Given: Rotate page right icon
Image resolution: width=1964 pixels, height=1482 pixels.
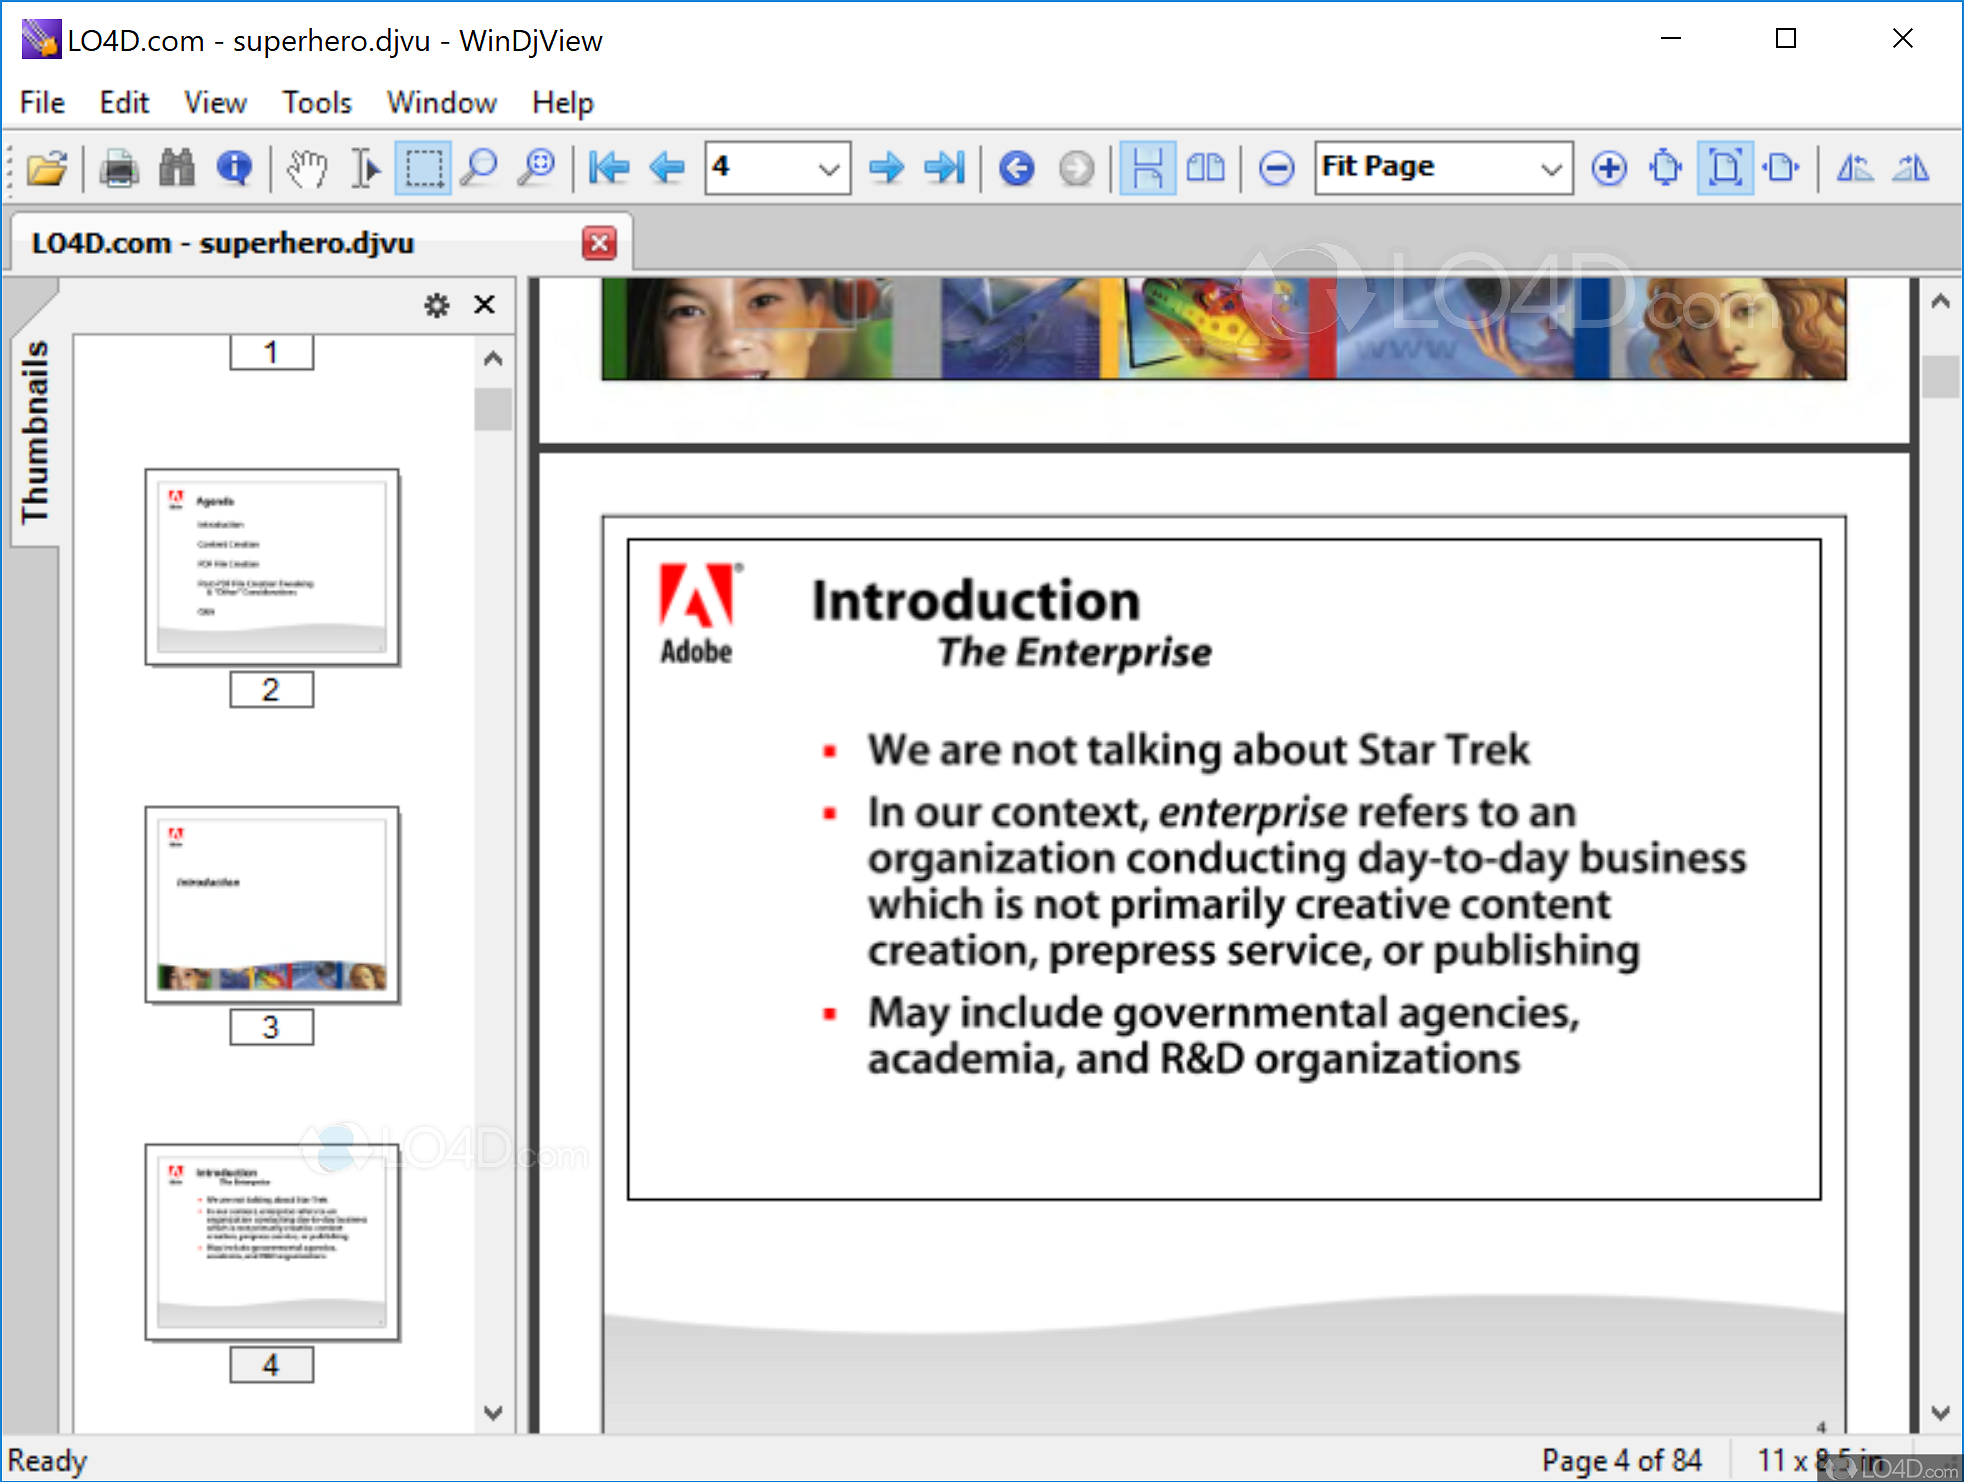Looking at the screenshot, I should pos(1911,168).
